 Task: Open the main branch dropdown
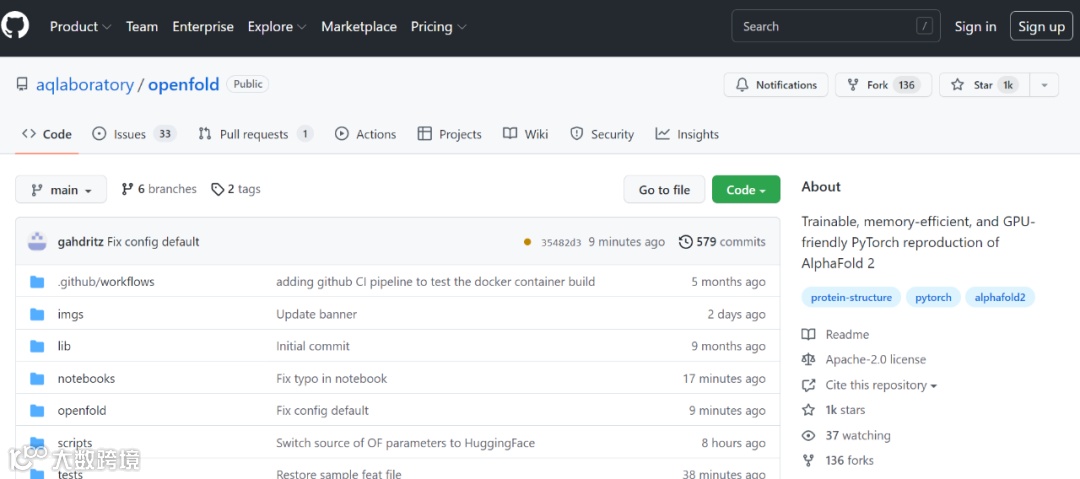[x=61, y=190]
